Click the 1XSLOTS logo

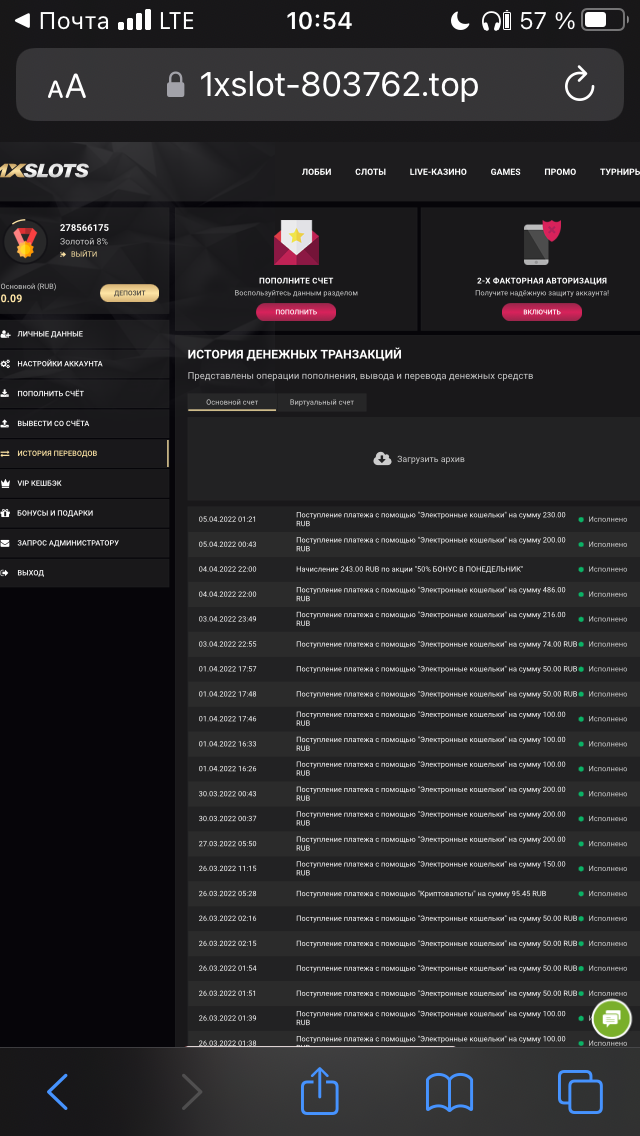[x=45, y=171]
